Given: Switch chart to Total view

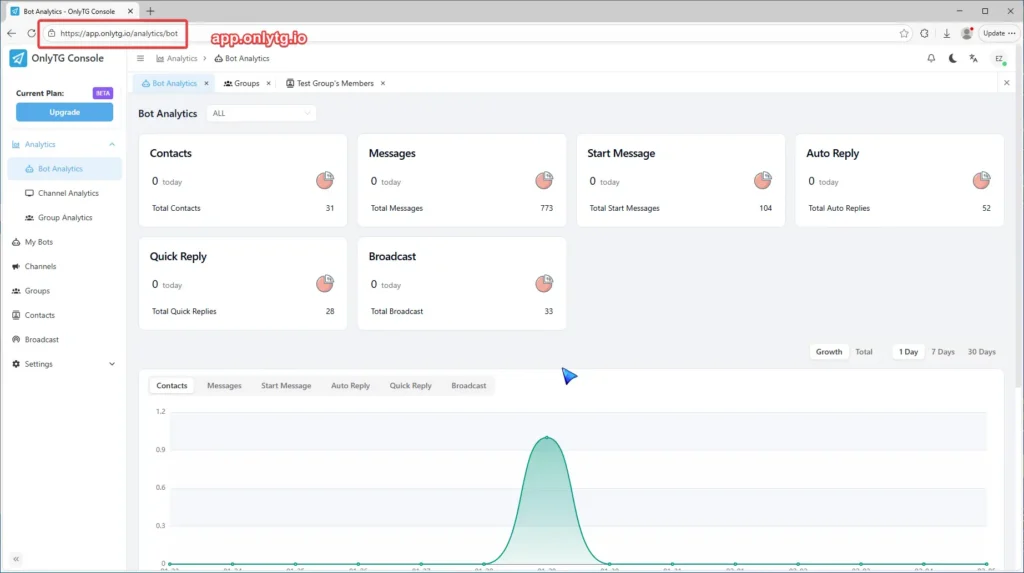Looking at the screenshot, I should click(x=863, y=352).
